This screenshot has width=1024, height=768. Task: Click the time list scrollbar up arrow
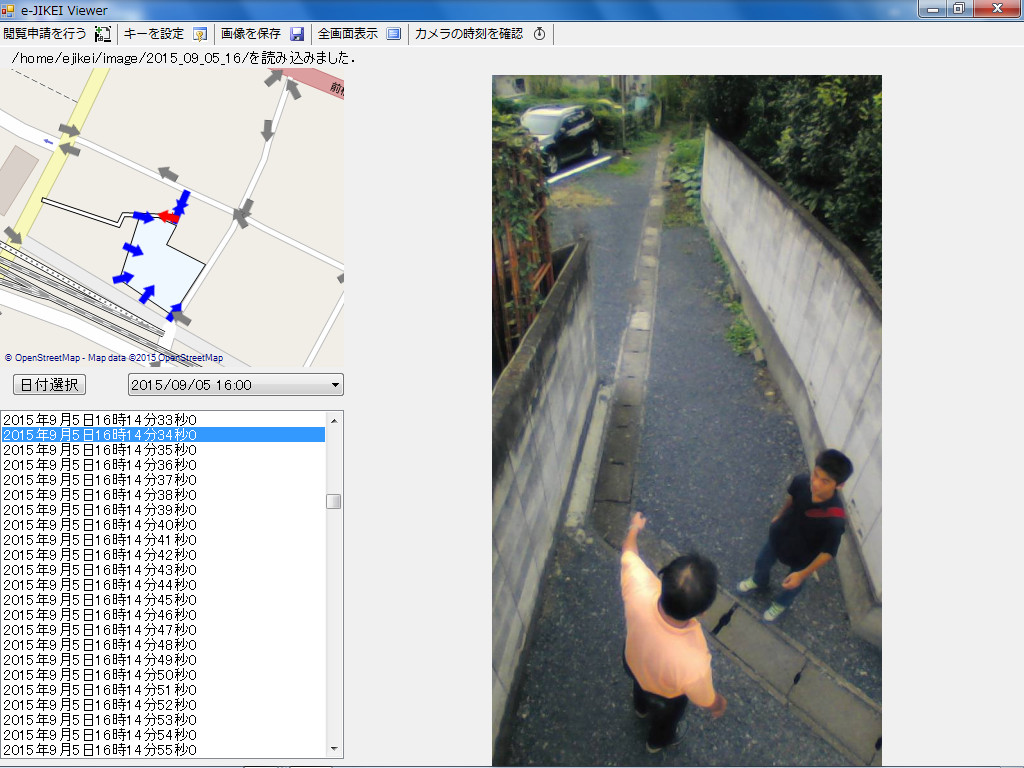334,421
